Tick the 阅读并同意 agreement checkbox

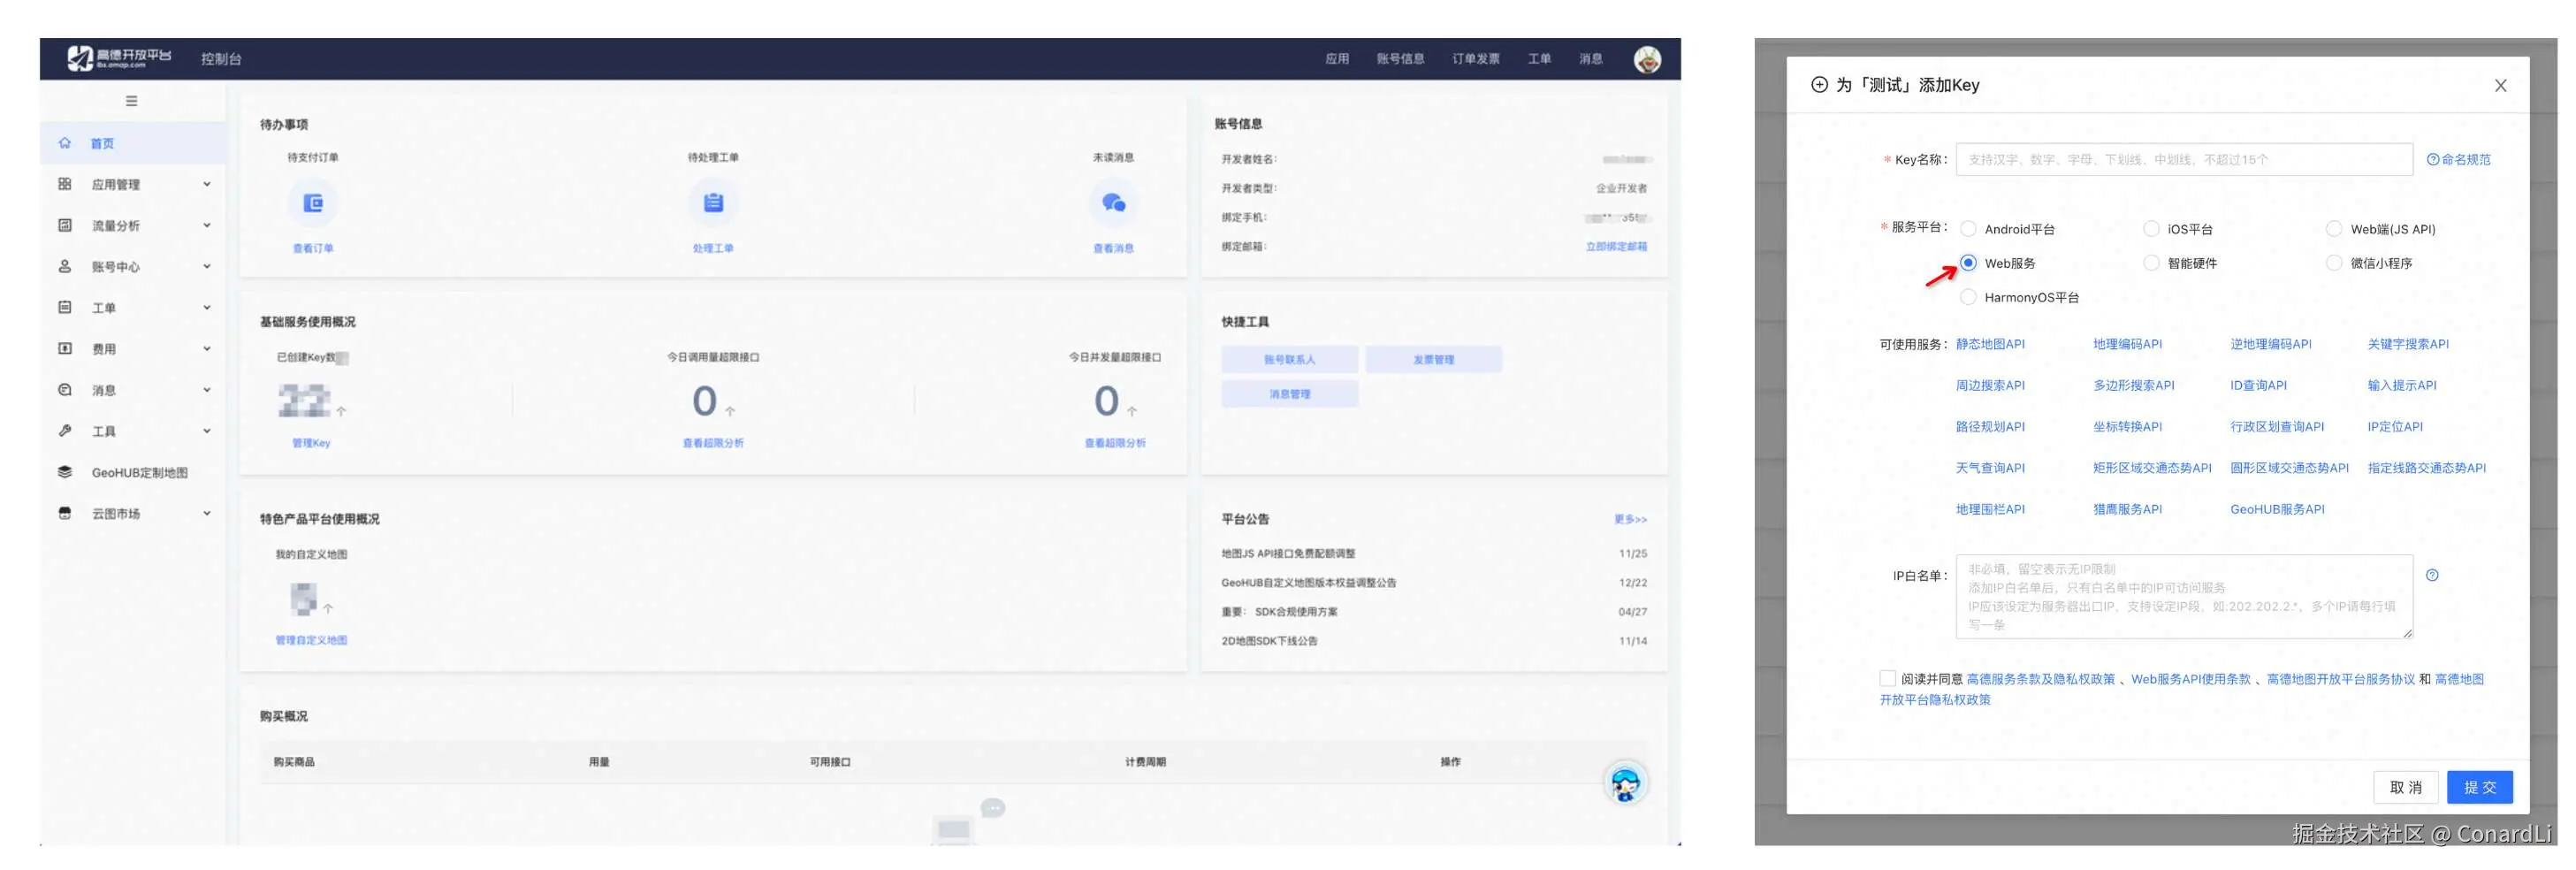click(1887, 679)
